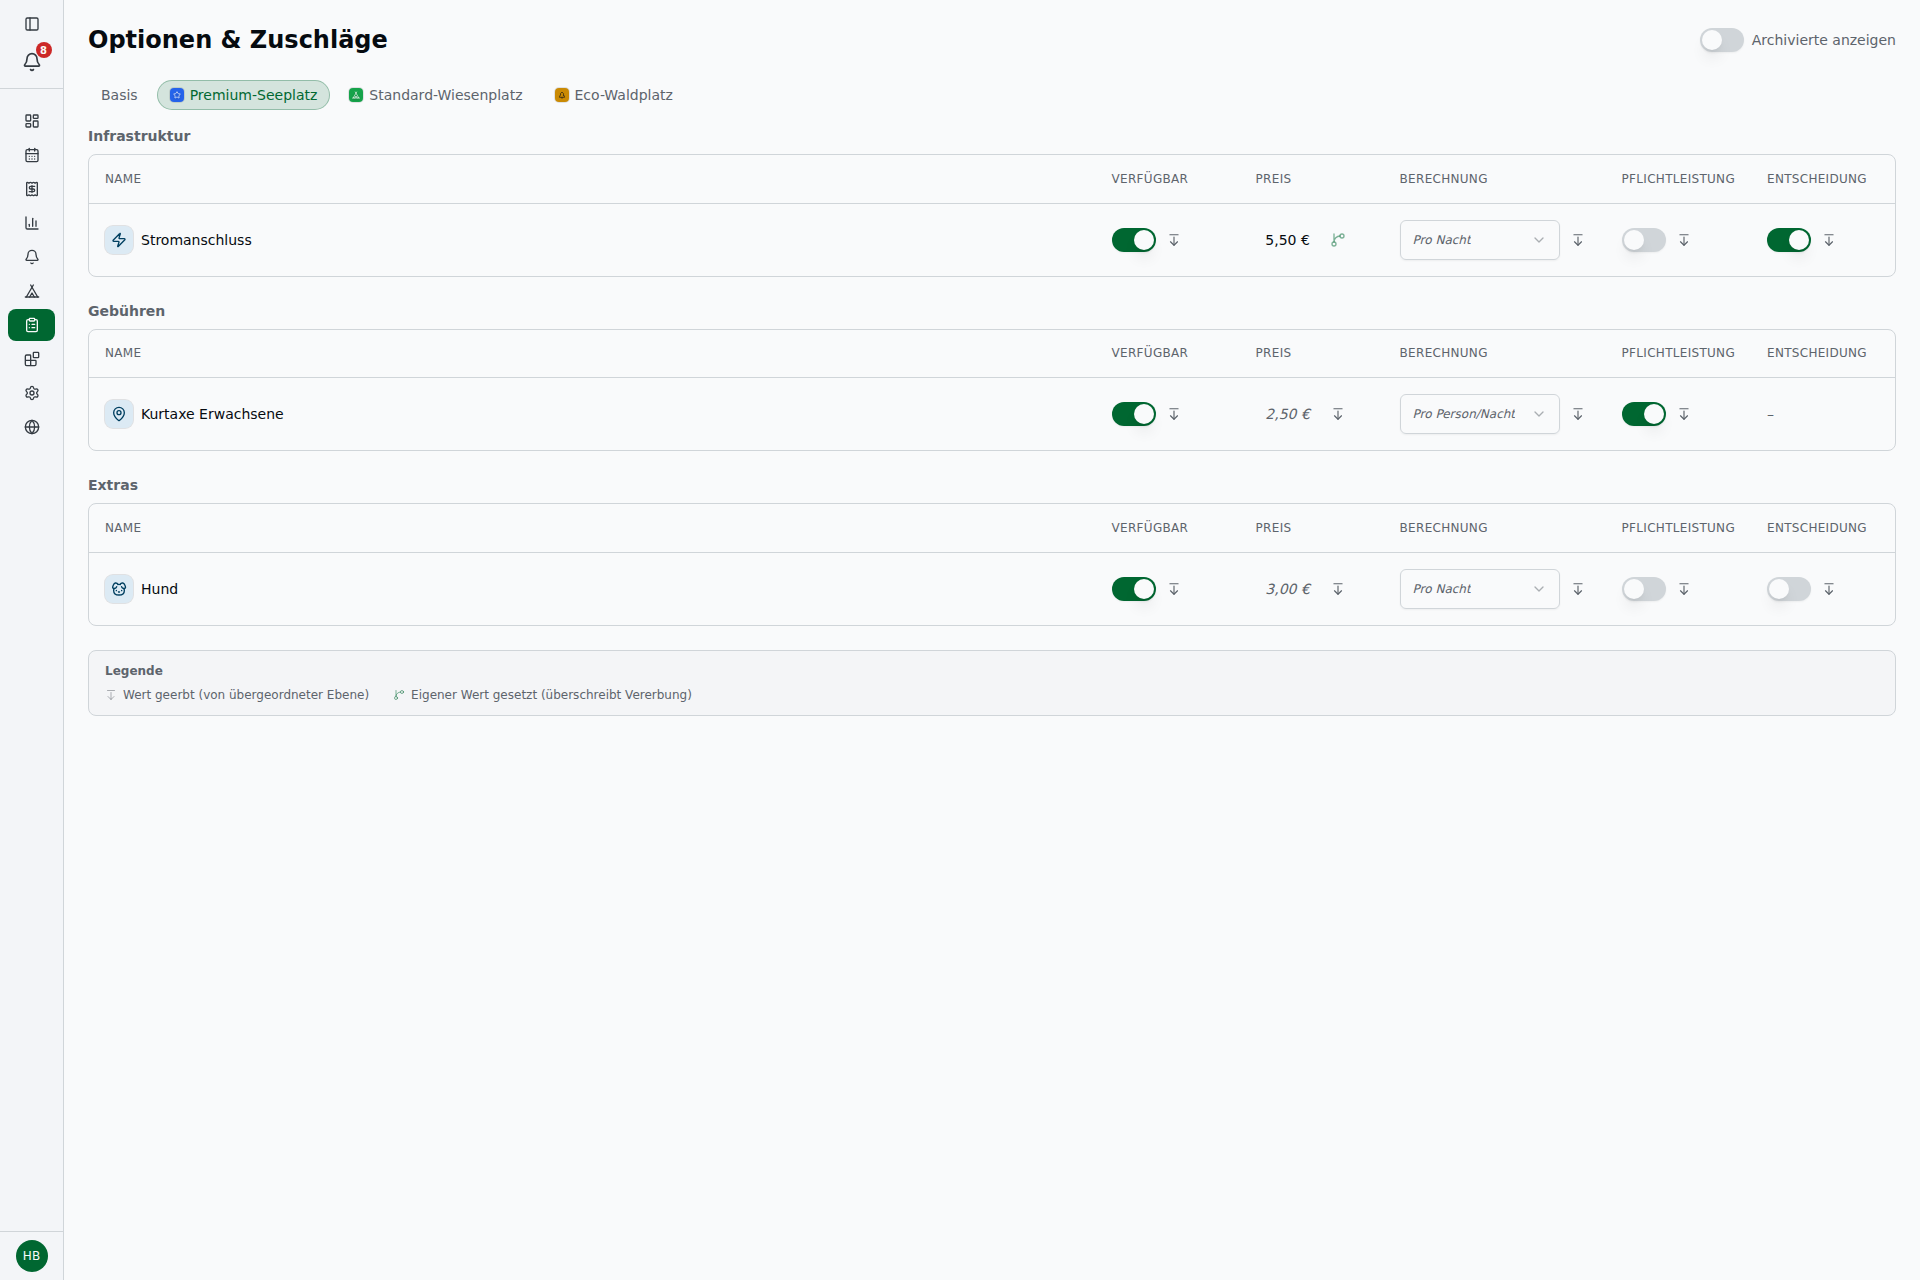The width and height of the screenshot is (1920, 1280).
Task: Toggle Stromanschluss Pflichtleistung switch
Action: click(1643, 240)
